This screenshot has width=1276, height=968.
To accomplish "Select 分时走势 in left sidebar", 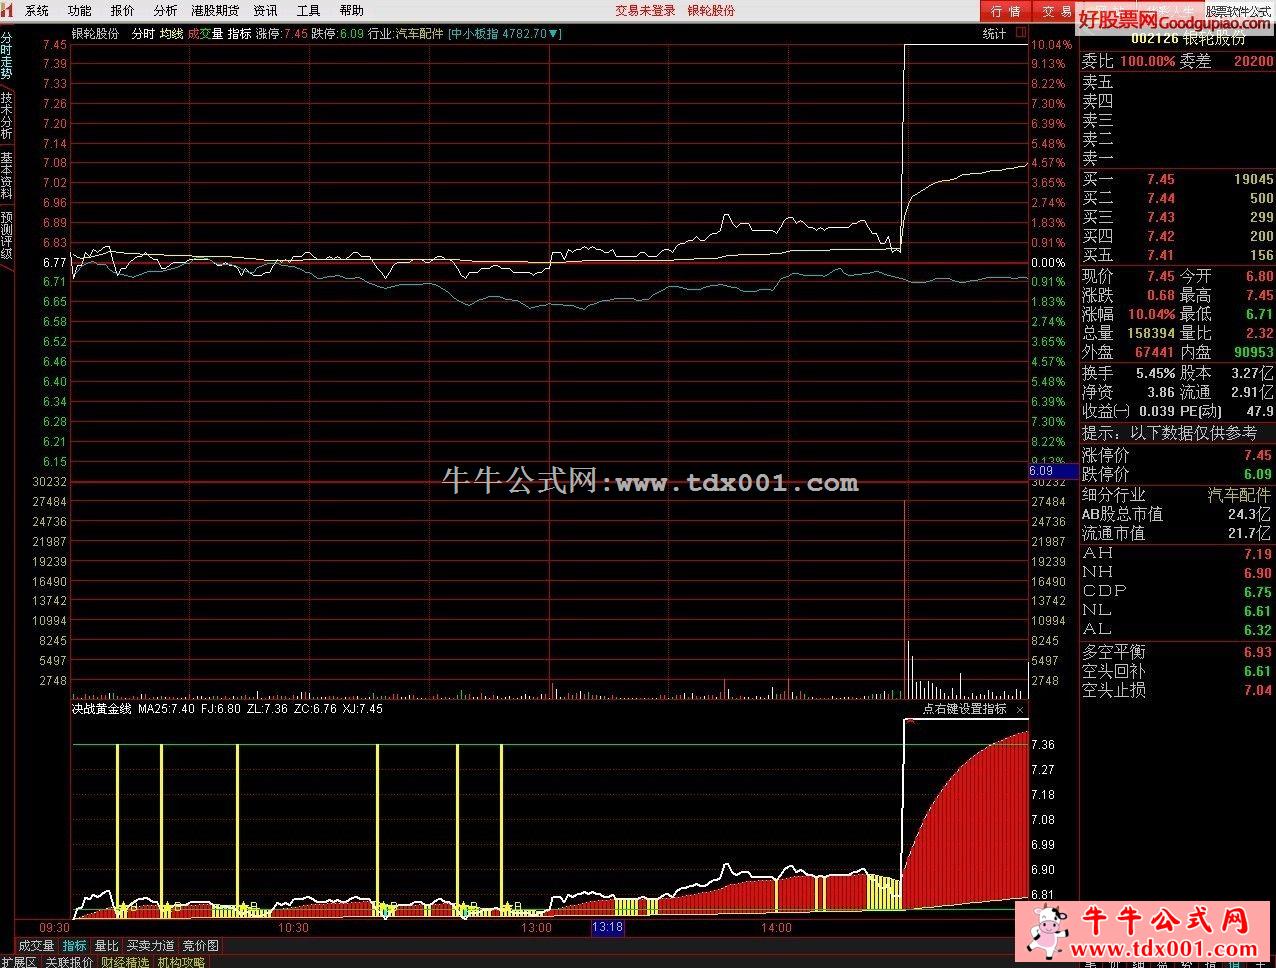I will coord(7,55).
